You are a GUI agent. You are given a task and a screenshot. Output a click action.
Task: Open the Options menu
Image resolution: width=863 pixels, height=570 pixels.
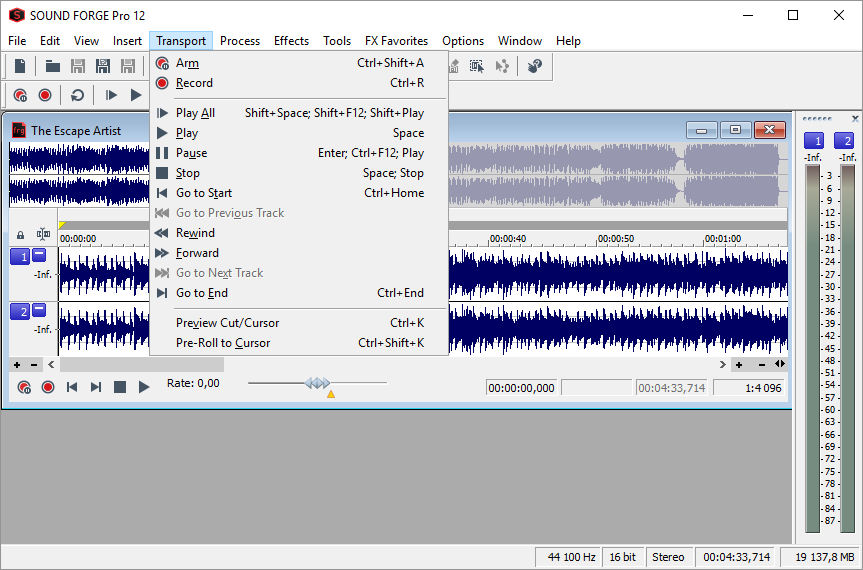pos(463,41)
